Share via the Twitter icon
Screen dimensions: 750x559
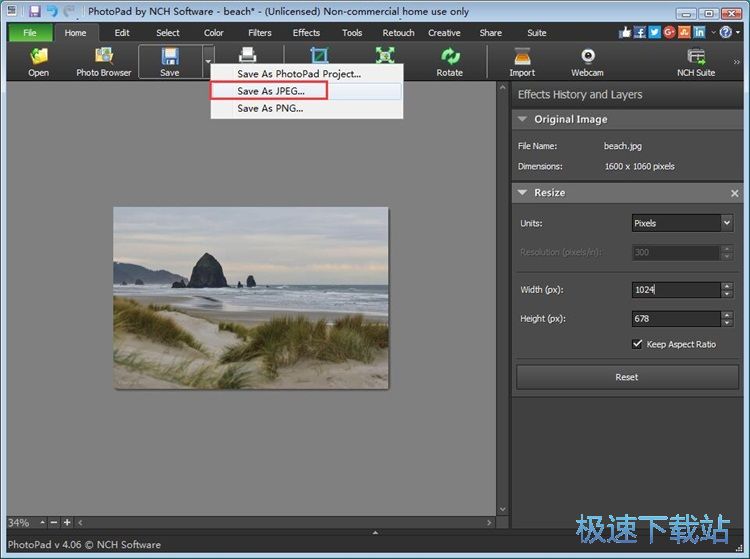654,32
